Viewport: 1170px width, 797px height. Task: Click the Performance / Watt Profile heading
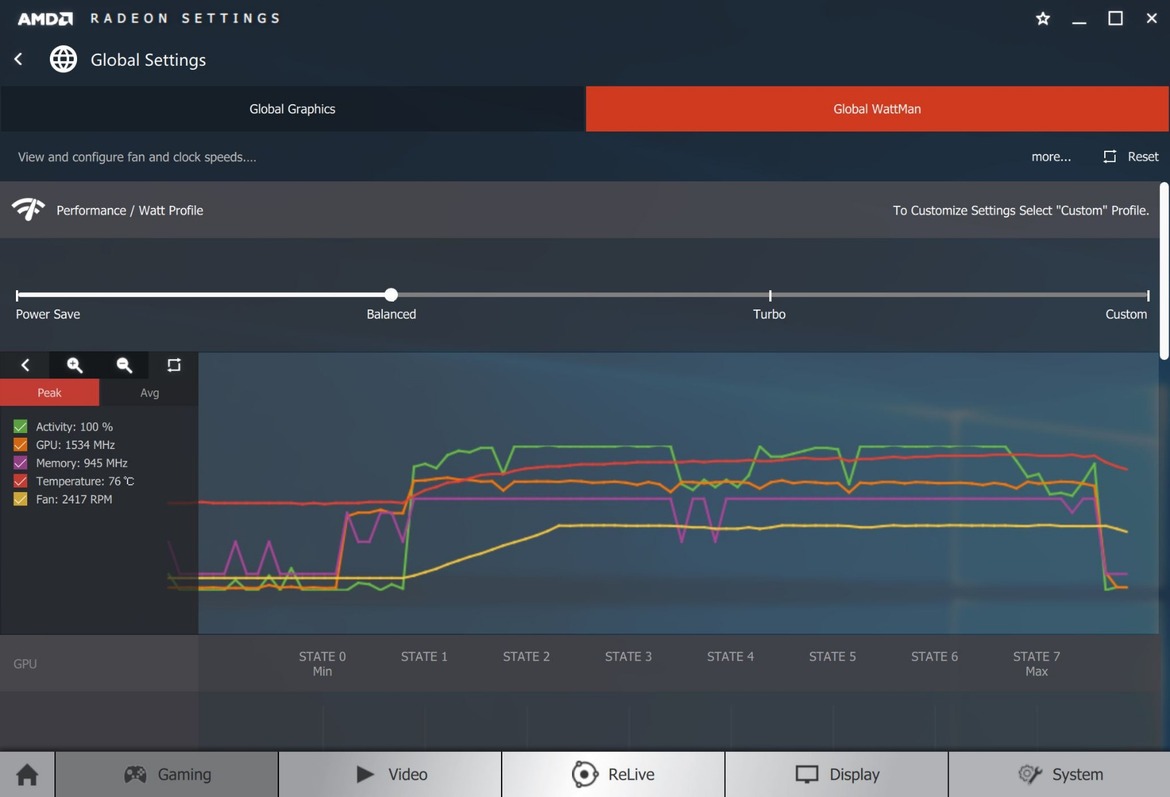pyautogui.click(x=130, y=210)
